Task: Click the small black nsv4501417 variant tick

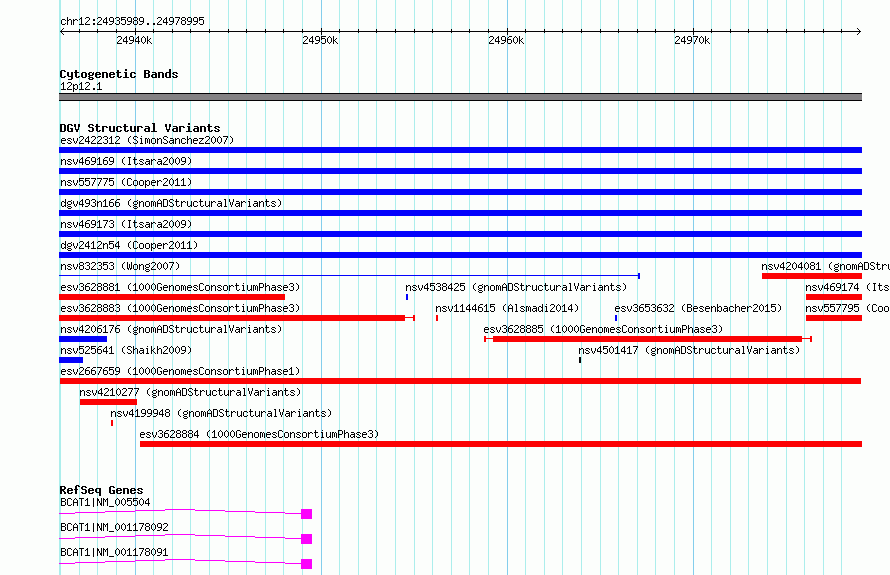Action: [580, 360]
